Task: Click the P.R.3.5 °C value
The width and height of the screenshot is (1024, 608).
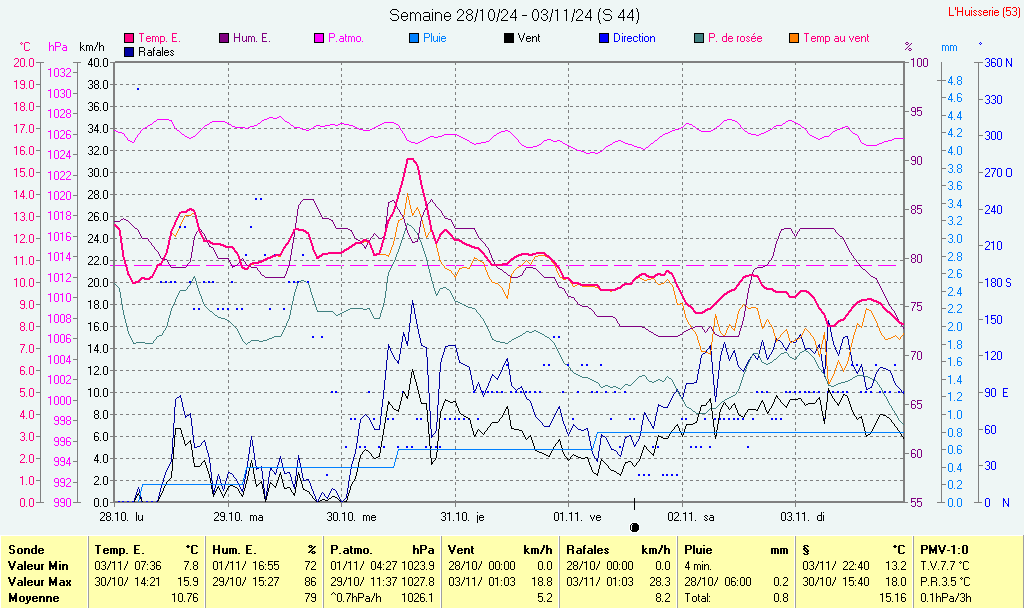Action: [x=945, y=582]
